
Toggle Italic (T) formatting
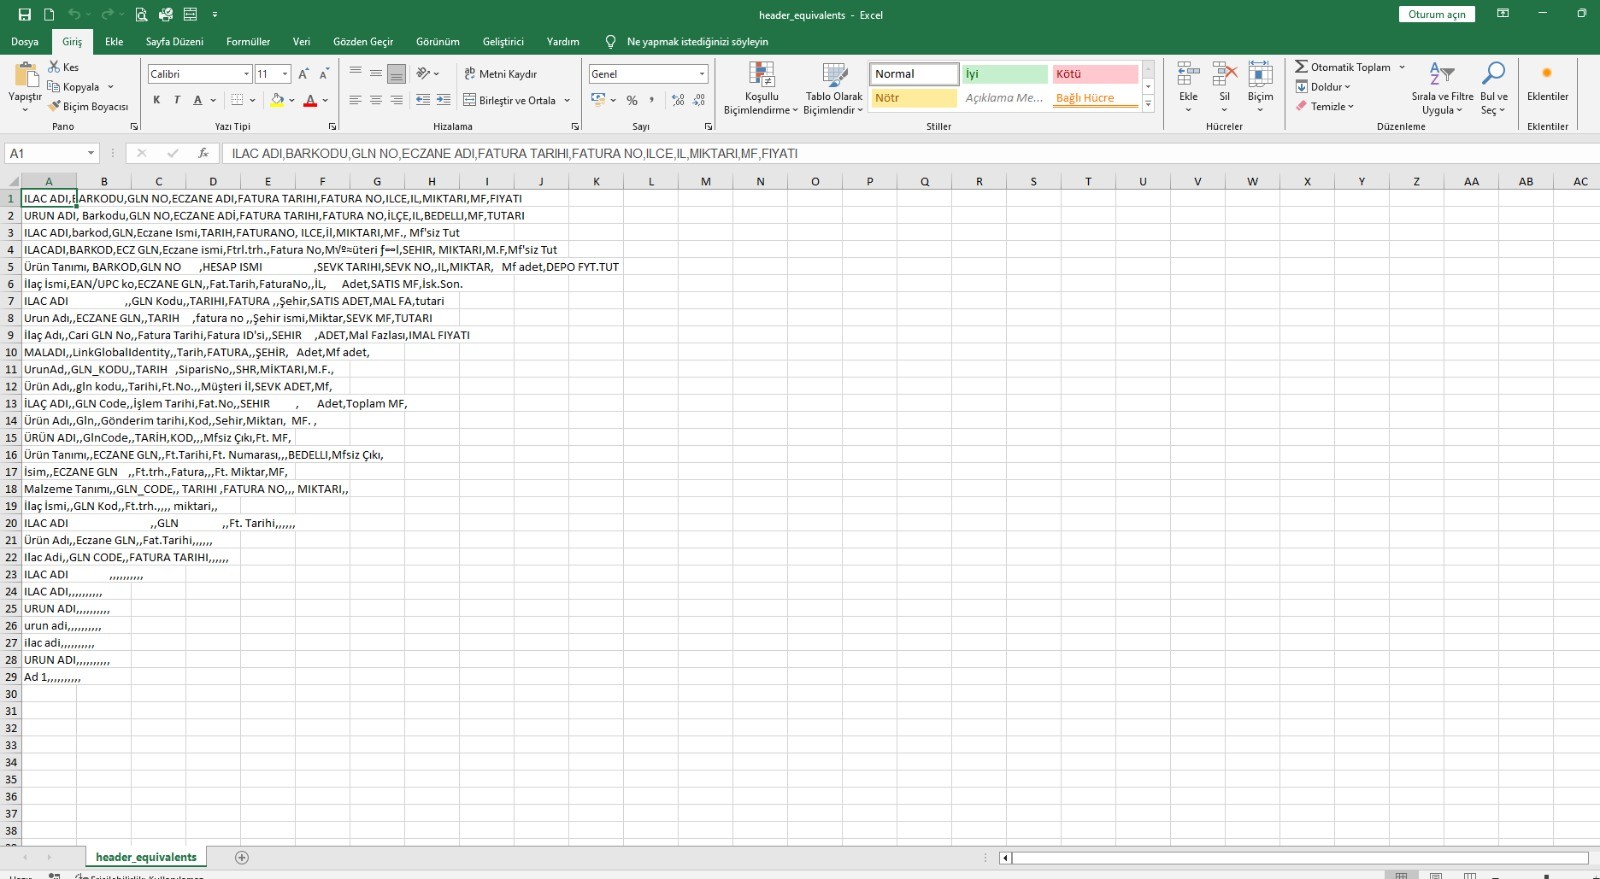(177, 100)
